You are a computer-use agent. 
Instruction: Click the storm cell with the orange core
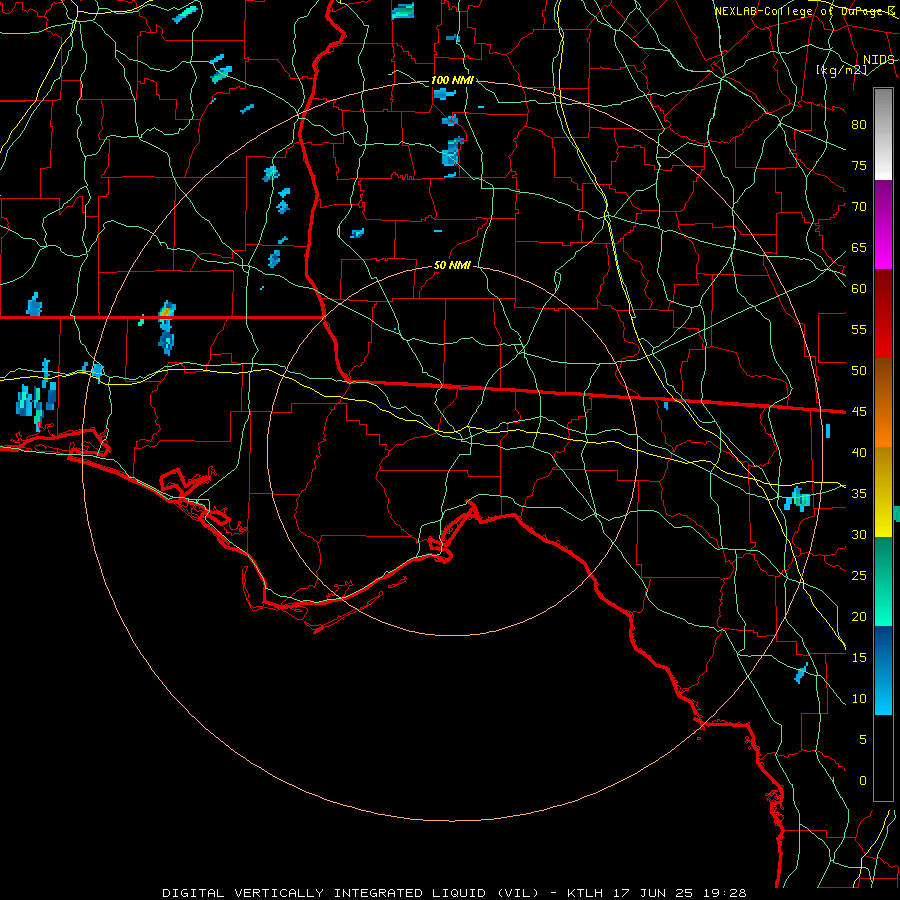(x=166, y=327)
